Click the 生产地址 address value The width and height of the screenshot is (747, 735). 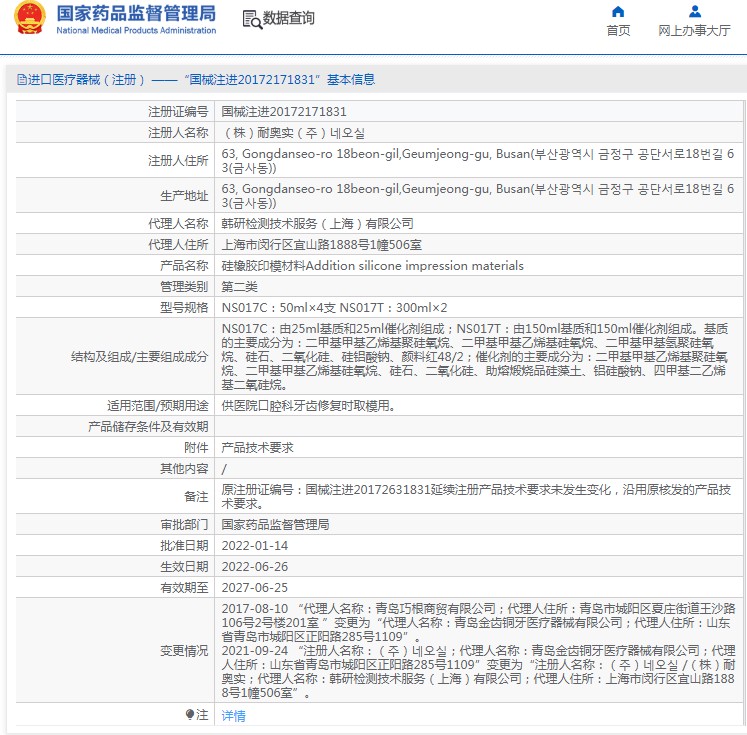pos(477,196)
